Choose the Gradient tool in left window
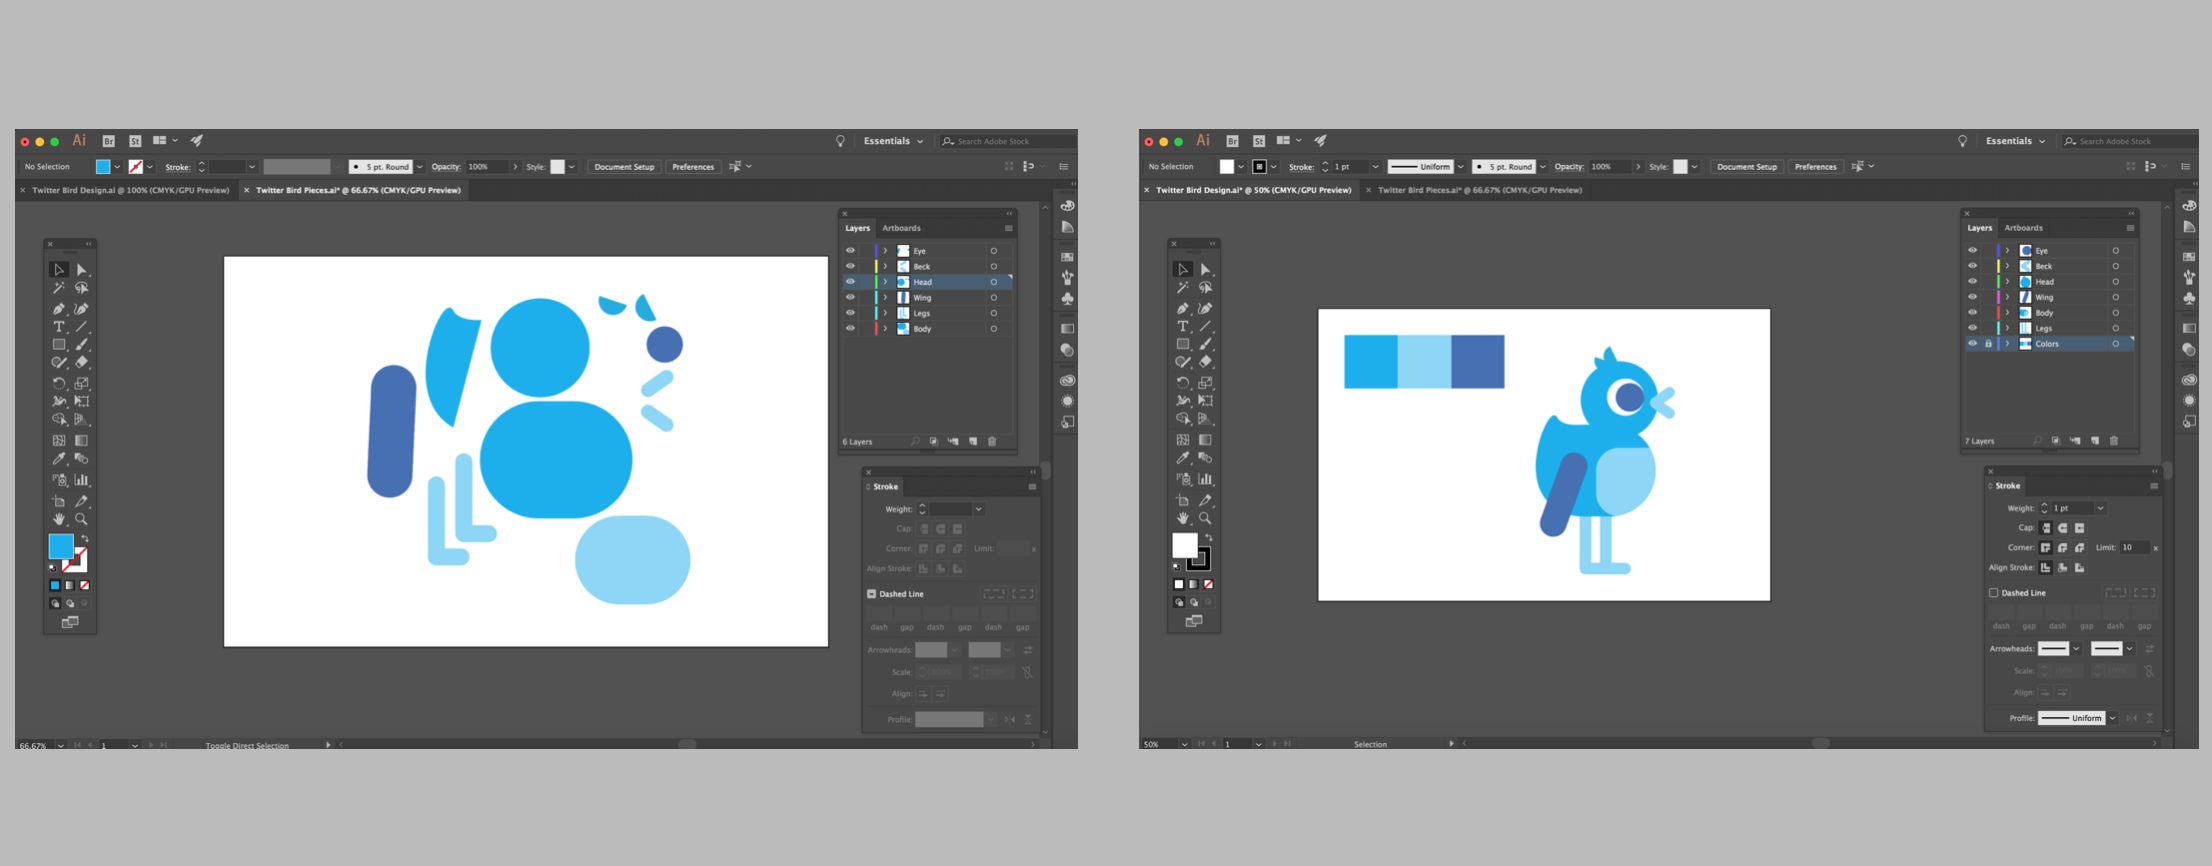The height and width of the screenshot is (866, 2212). tap(82, 440)
